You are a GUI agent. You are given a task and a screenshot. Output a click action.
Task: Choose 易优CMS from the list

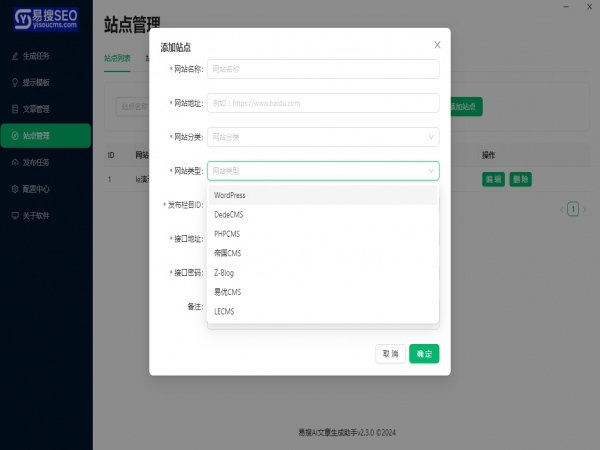323,292
